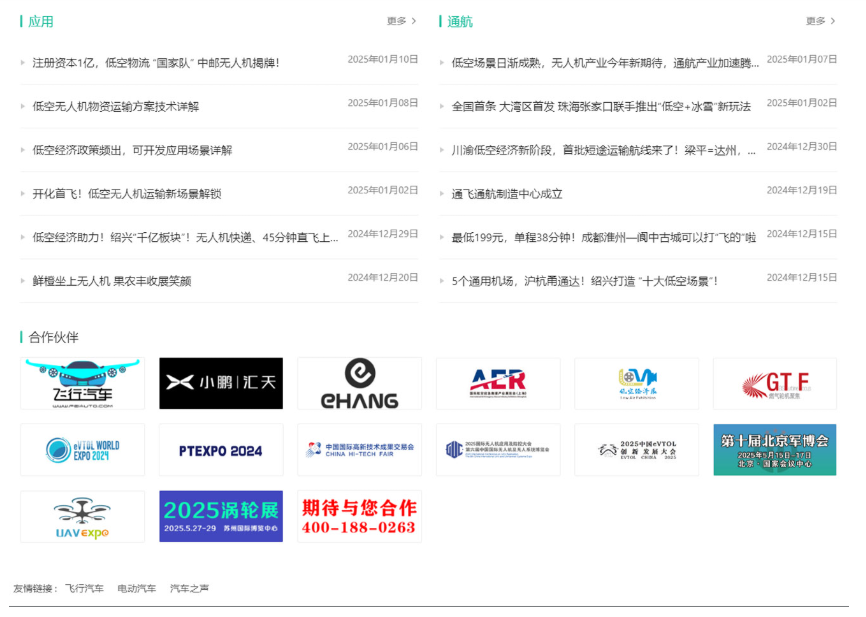Click the PTEXPO 2024 logo
This screenshot has height=617, width=866.
[x=221, y=450]
